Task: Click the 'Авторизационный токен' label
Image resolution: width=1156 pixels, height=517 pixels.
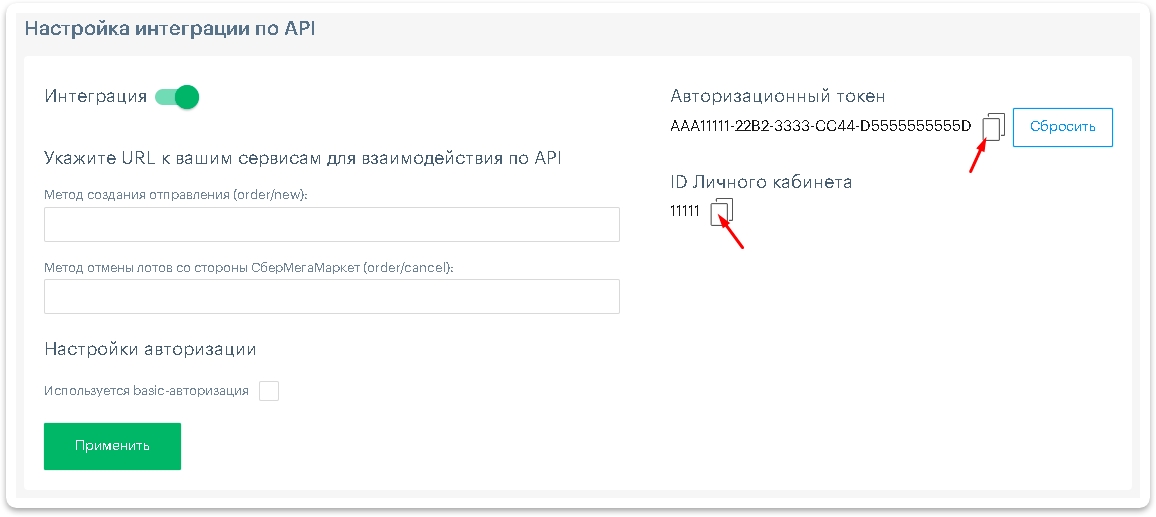Action: click(x=777, y=97)
